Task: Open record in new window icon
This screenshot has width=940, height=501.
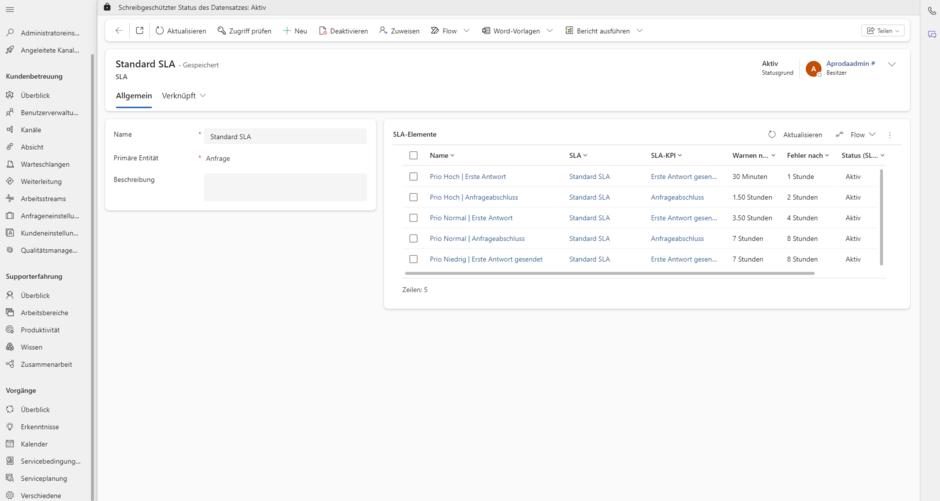Action: coord(140,31)
